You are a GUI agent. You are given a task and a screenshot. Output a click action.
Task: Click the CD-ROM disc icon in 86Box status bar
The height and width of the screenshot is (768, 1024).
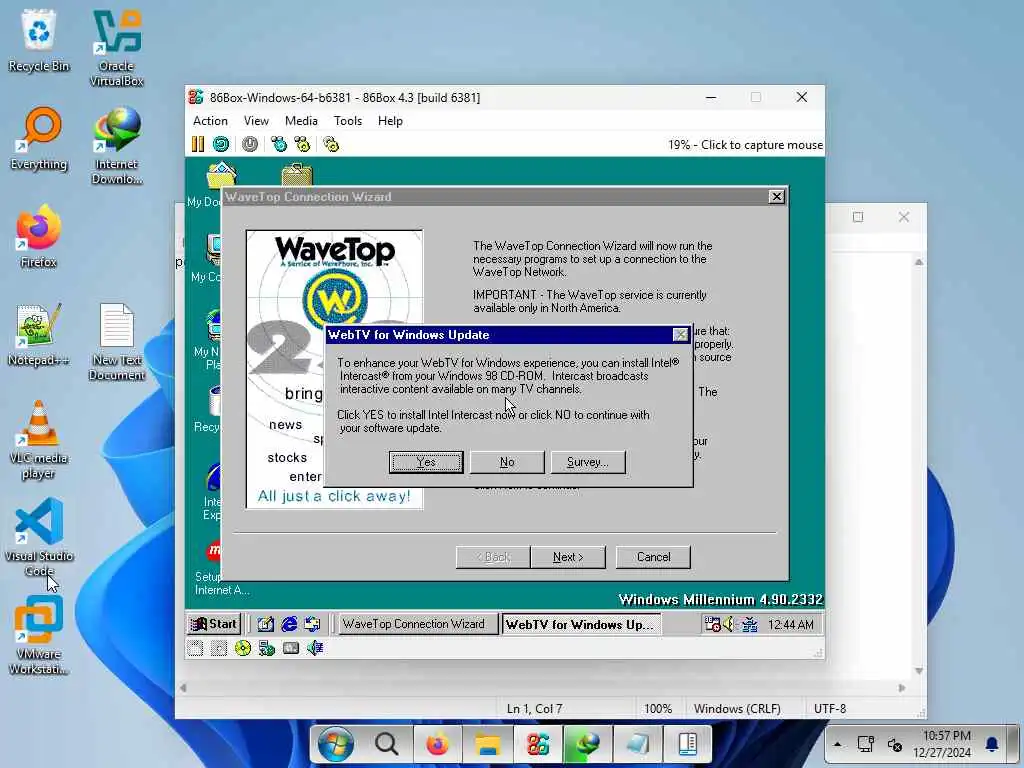(242, 648)
